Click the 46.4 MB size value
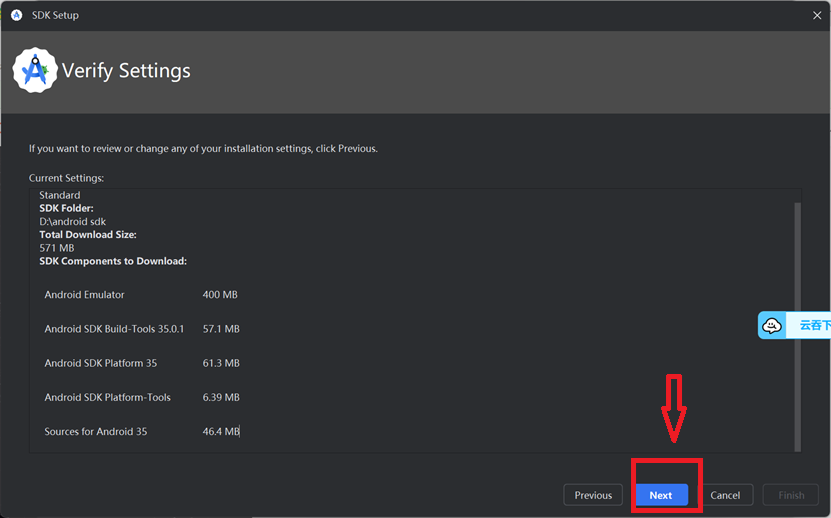831x518 pixels. point(221,432)
